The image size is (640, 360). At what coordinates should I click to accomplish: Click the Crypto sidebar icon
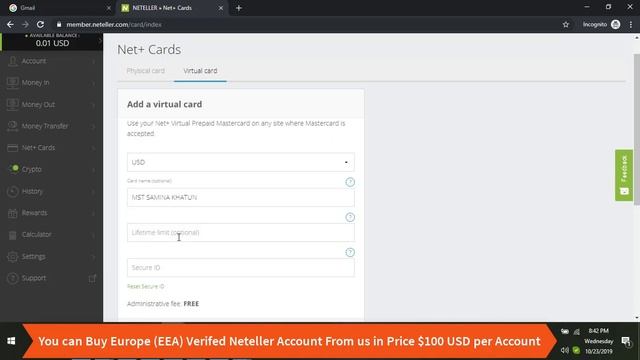click(13, 169)
